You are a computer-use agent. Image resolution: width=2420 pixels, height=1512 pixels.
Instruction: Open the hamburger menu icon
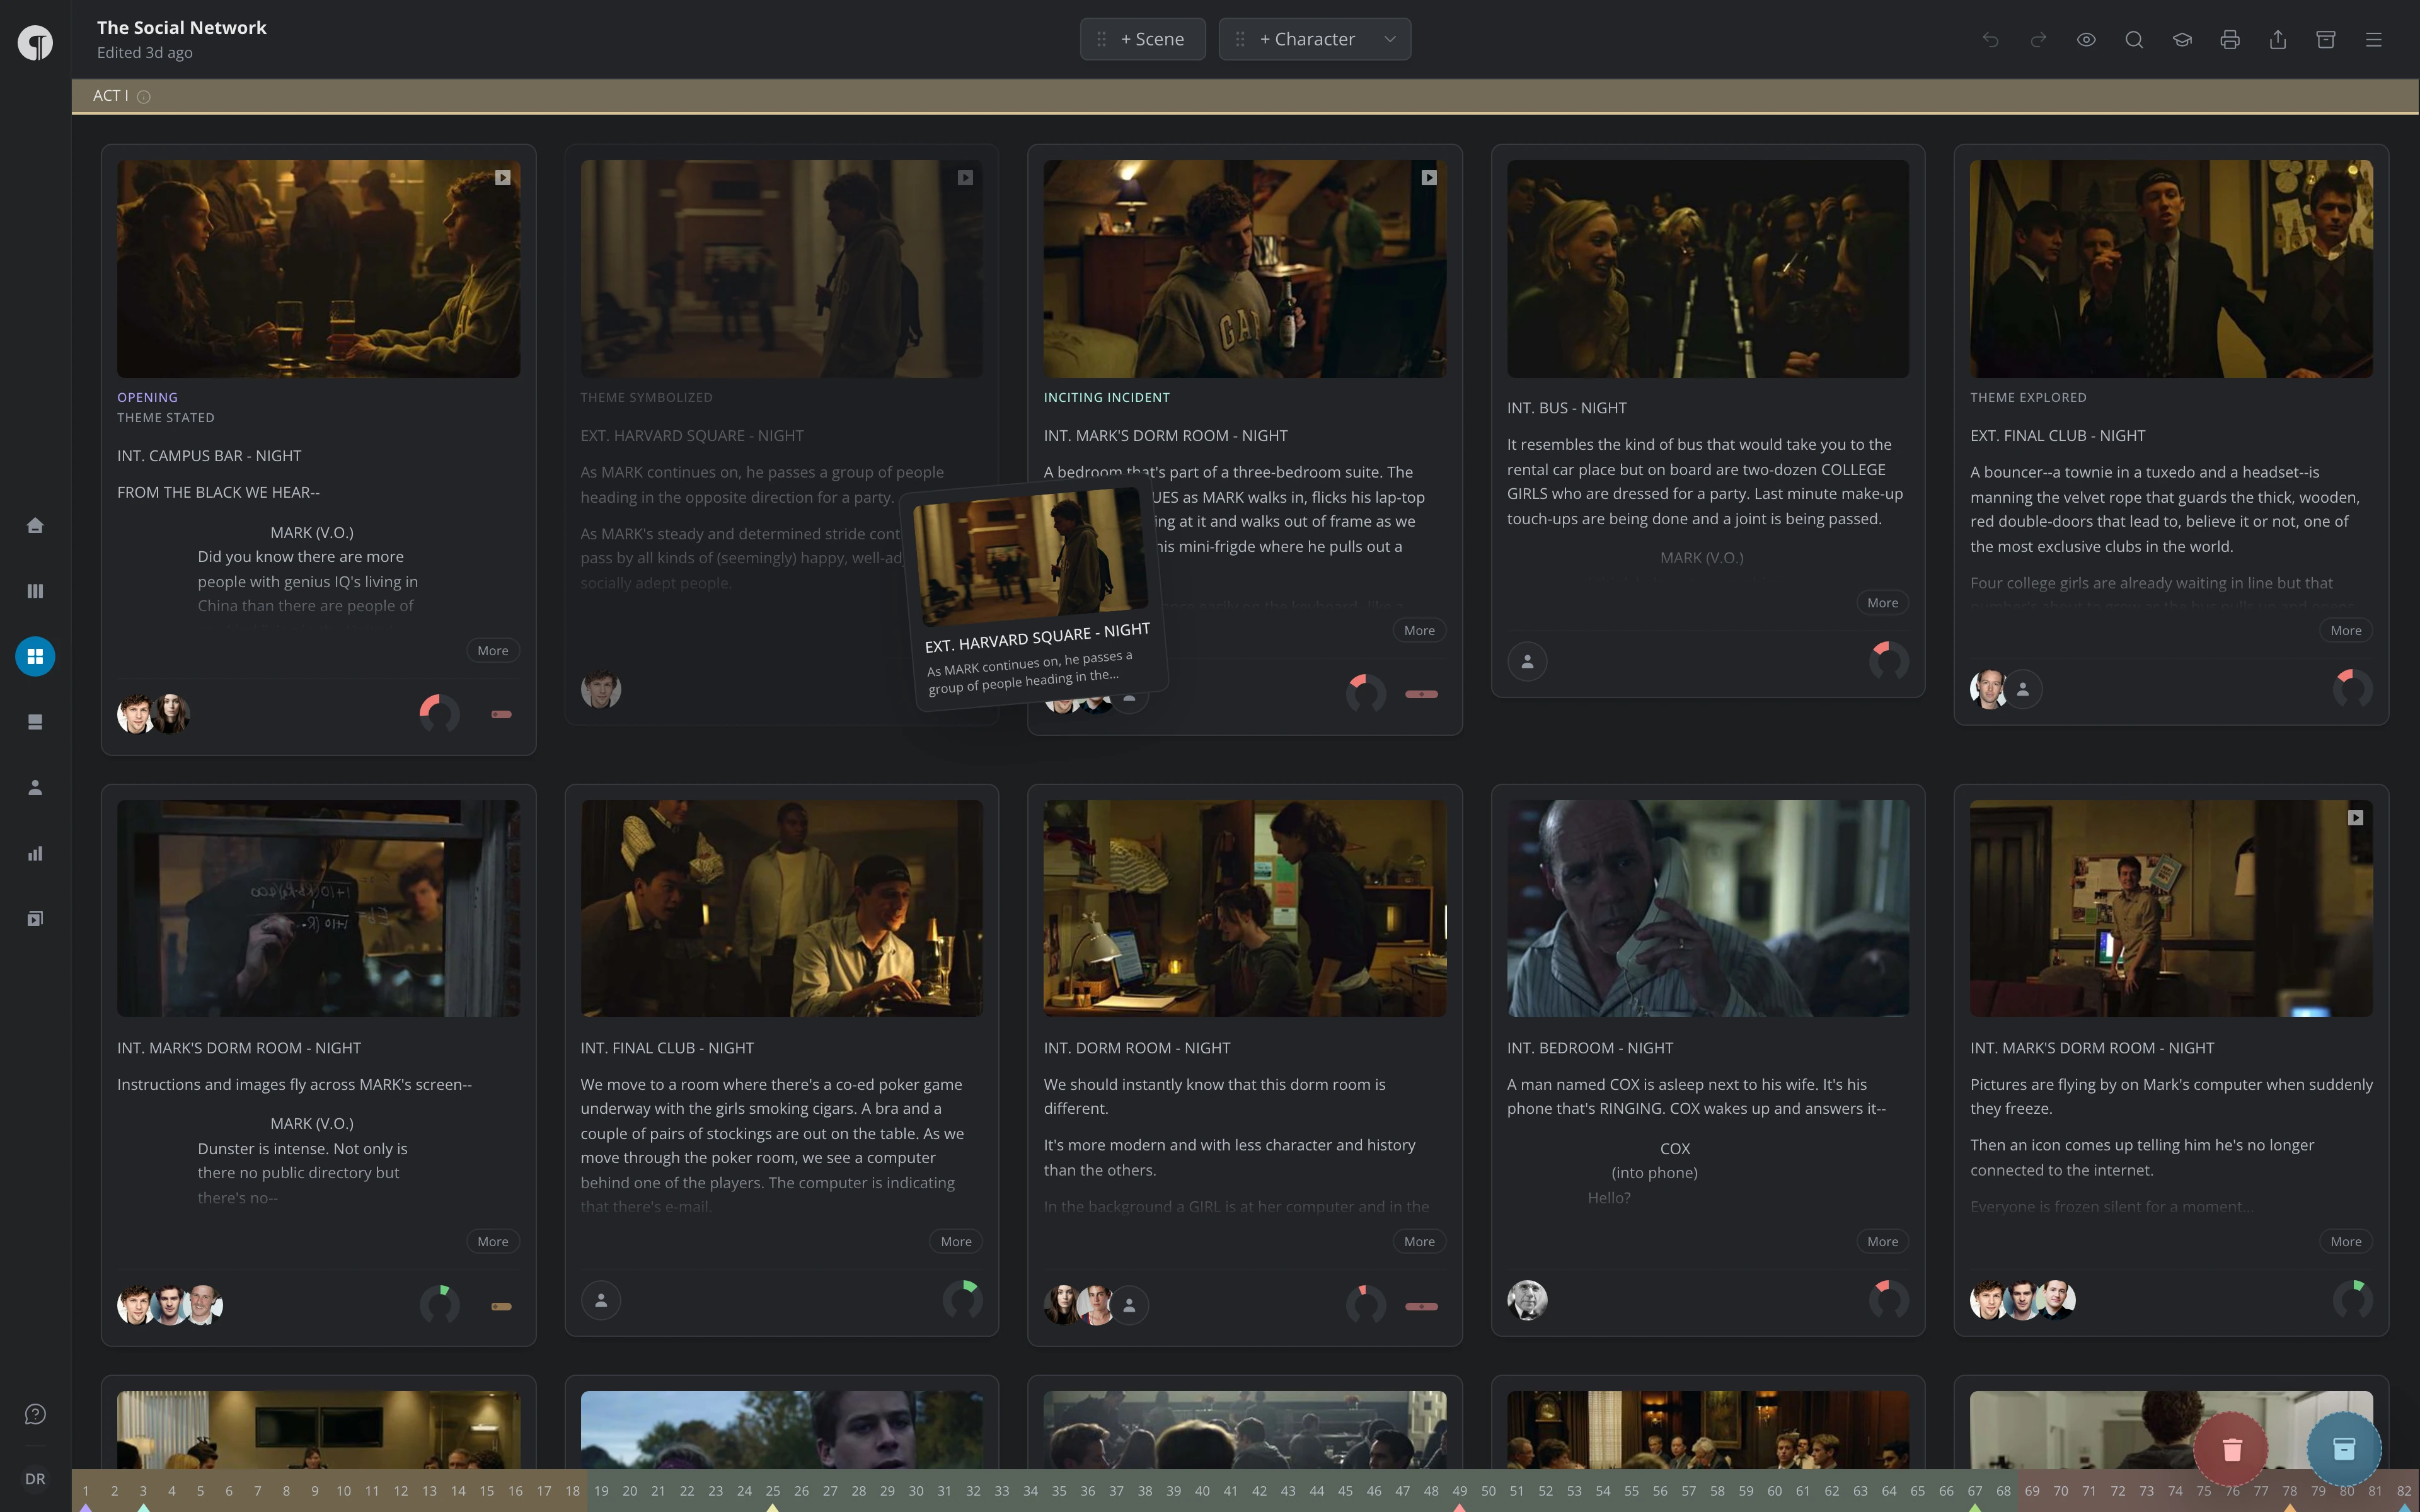(x=2374, y=40)
